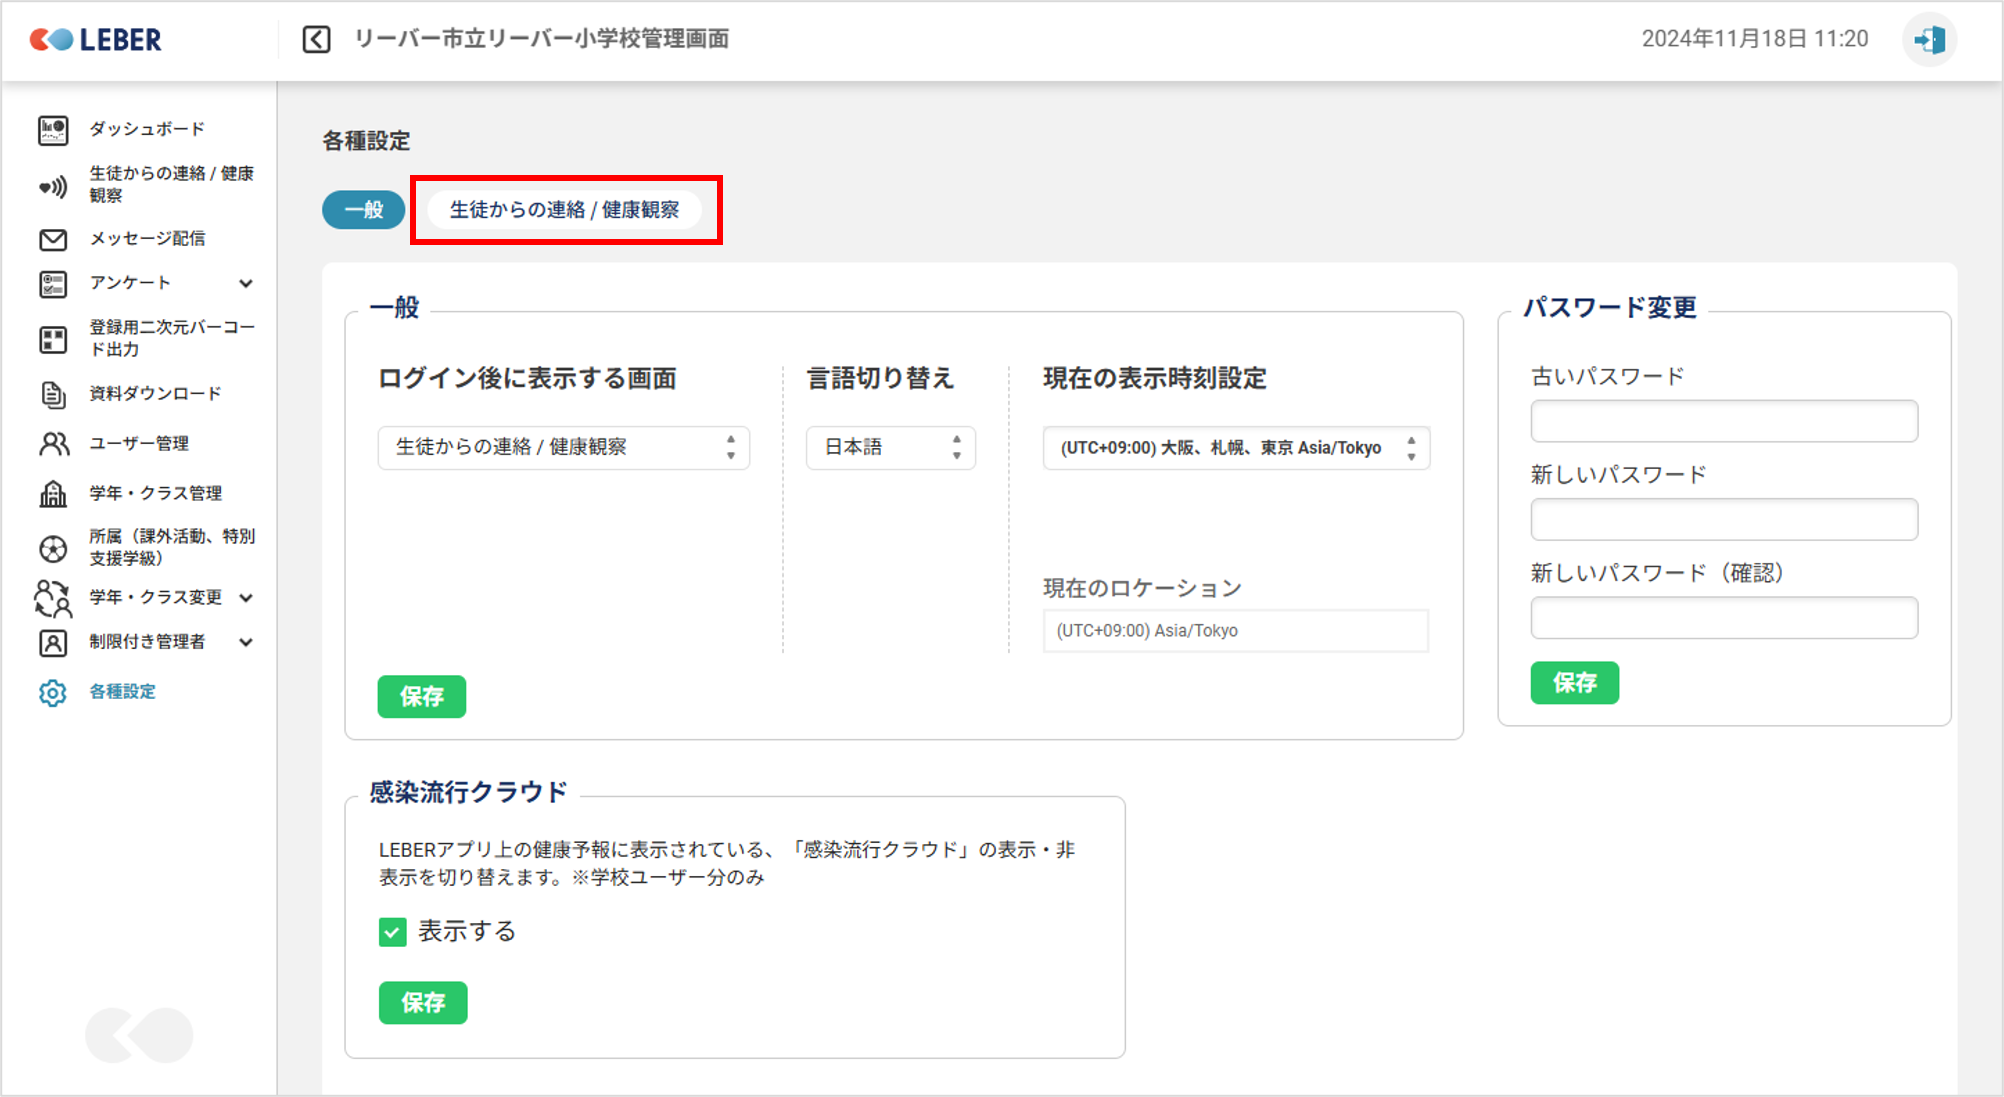Click the user management people icon
The image size is (2004, 1097).
[53, 444]
